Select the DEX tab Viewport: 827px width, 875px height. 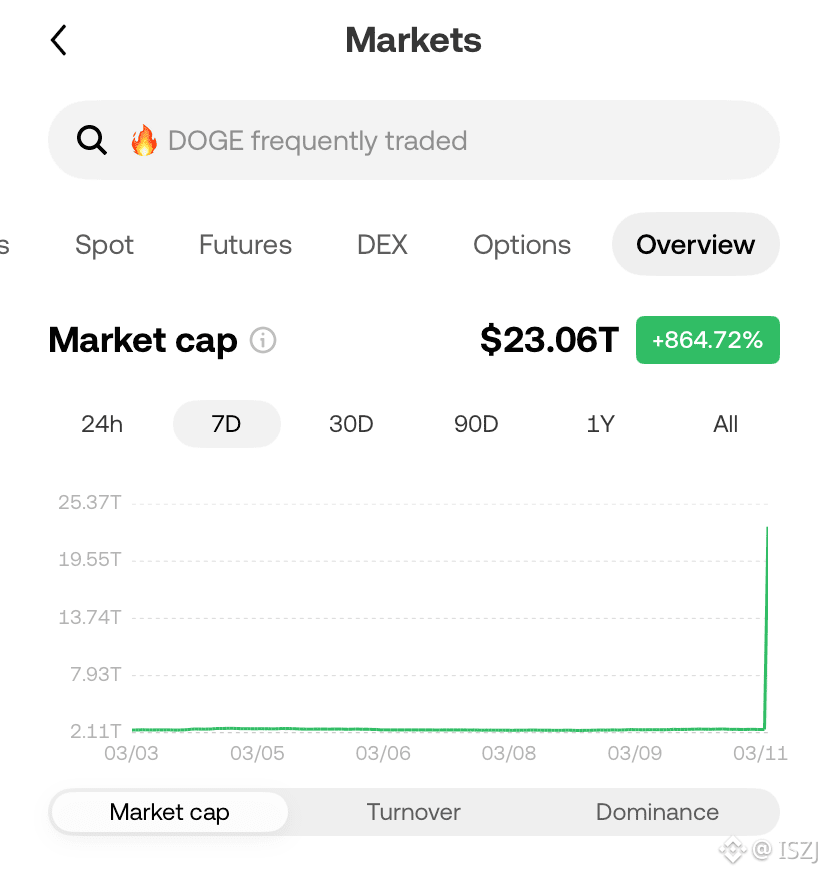click(x=382, y=244)
